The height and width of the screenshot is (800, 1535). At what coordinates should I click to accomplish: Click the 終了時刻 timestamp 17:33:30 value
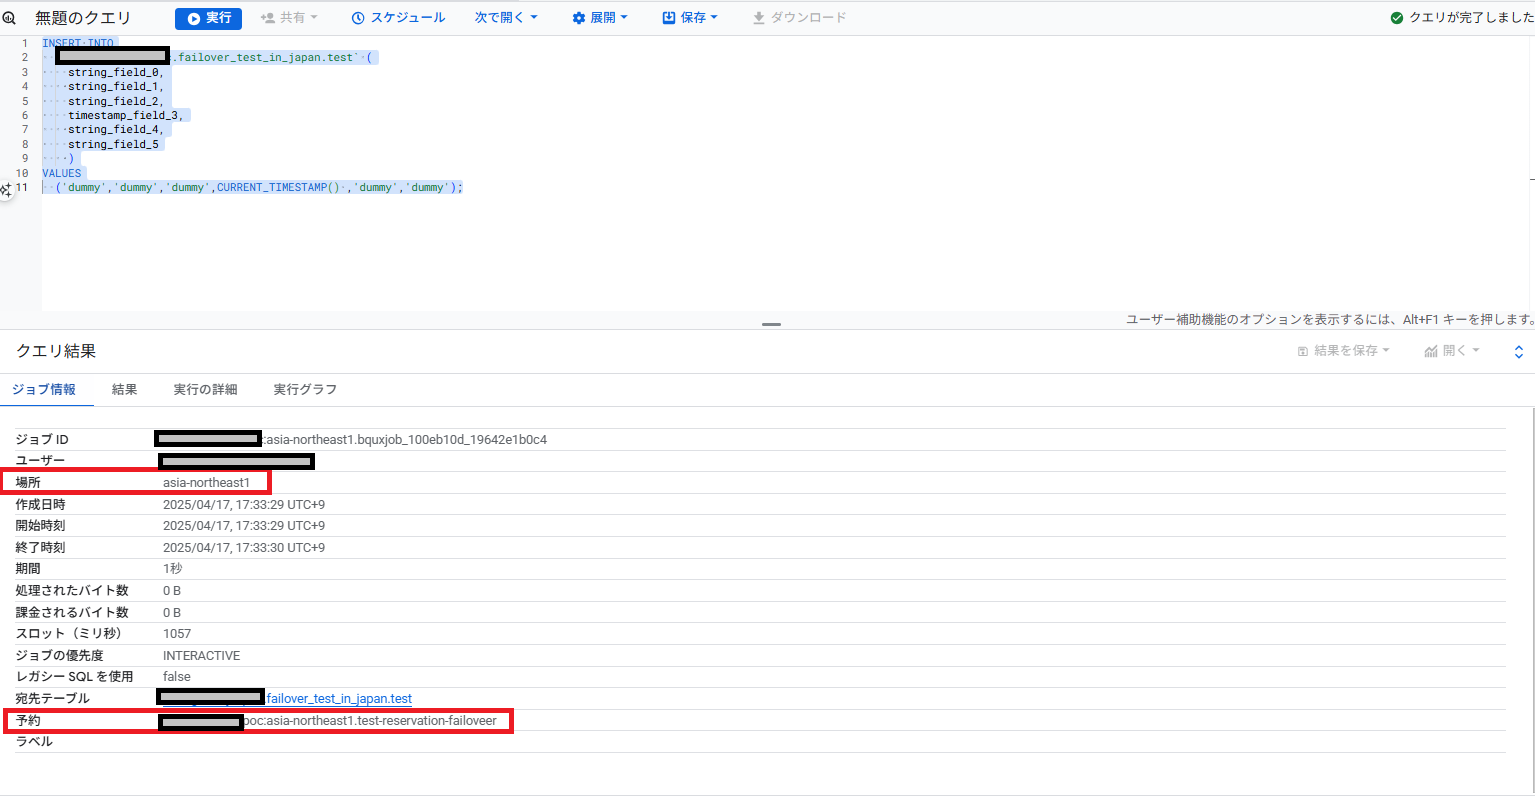pos(244,548)
